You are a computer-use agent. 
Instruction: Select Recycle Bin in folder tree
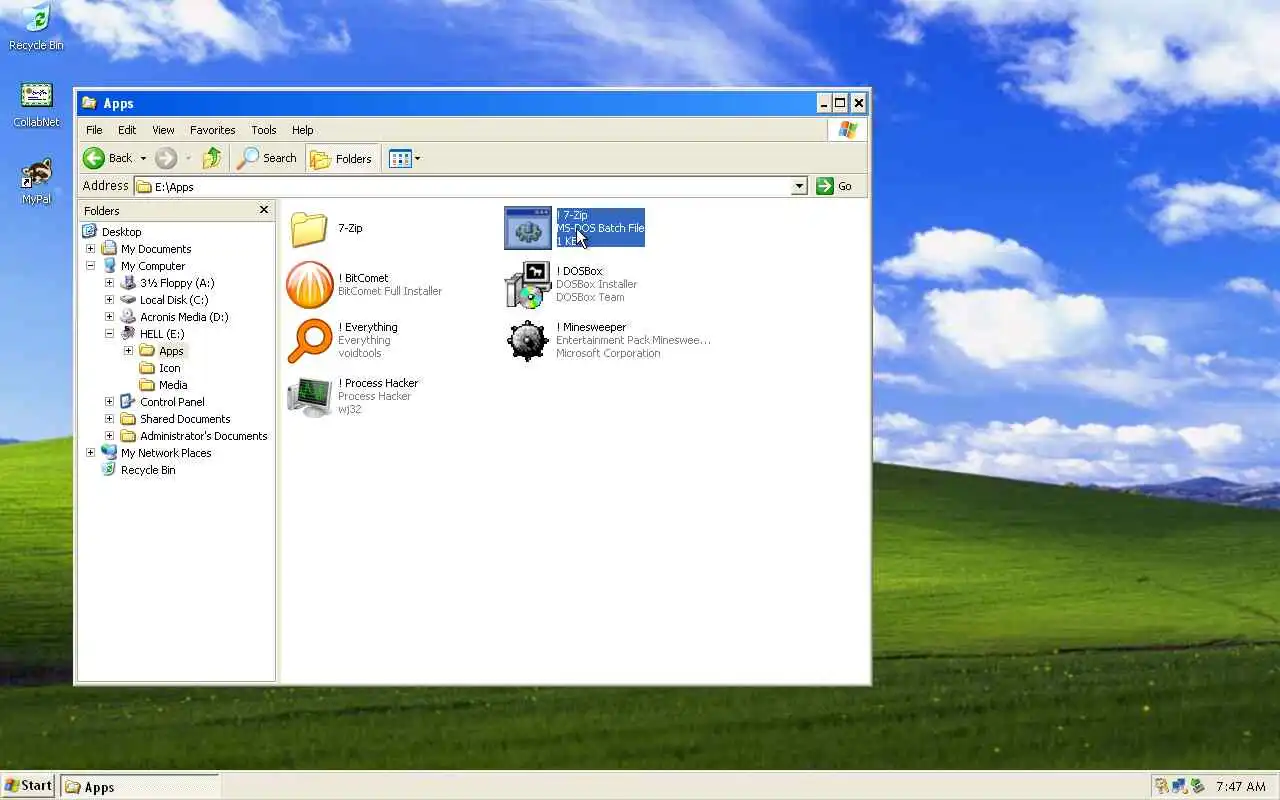click(x=148, y=470)
